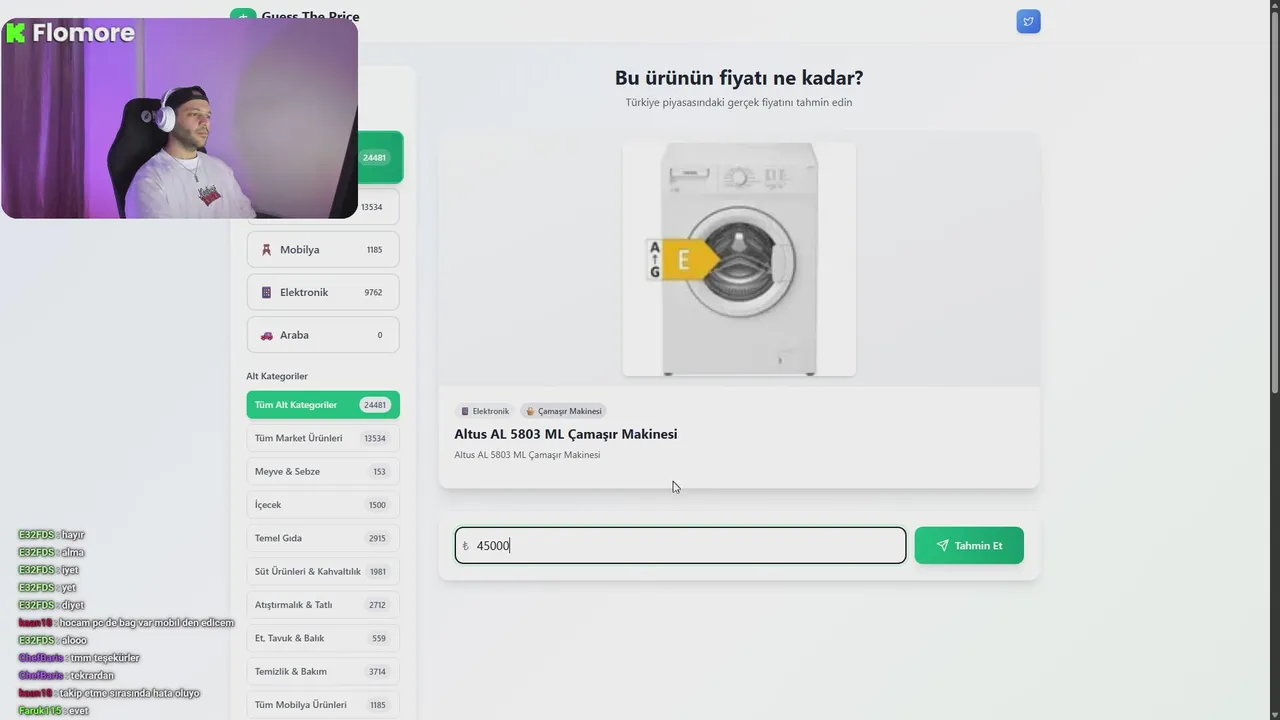The width and height of the screenshot is (1280, 720).
Task: Click the chair icon beside Mobilya
Action: (x=266, y=250)
